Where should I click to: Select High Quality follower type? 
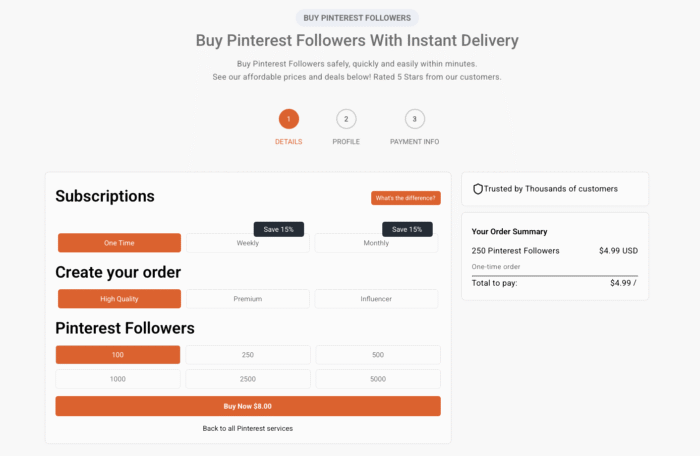[119, 299]
